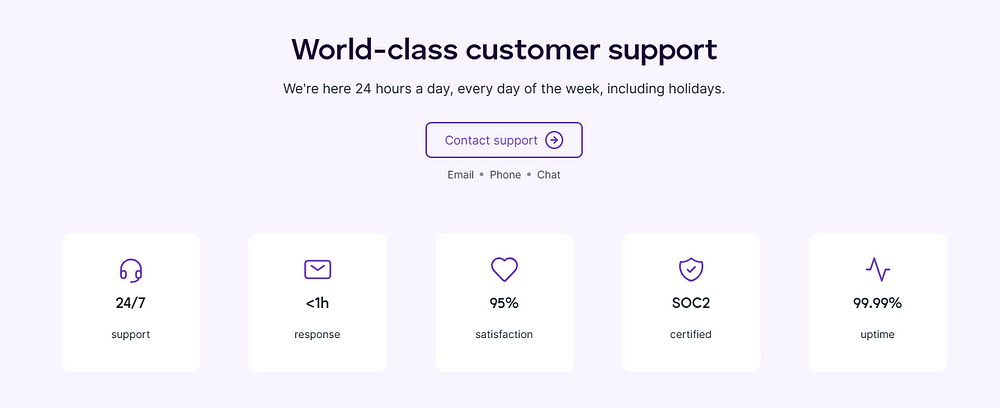Select the Email contact option text
Image resolution: width=1000 pixels, height=408 pixels.
(x=460, y=175)
